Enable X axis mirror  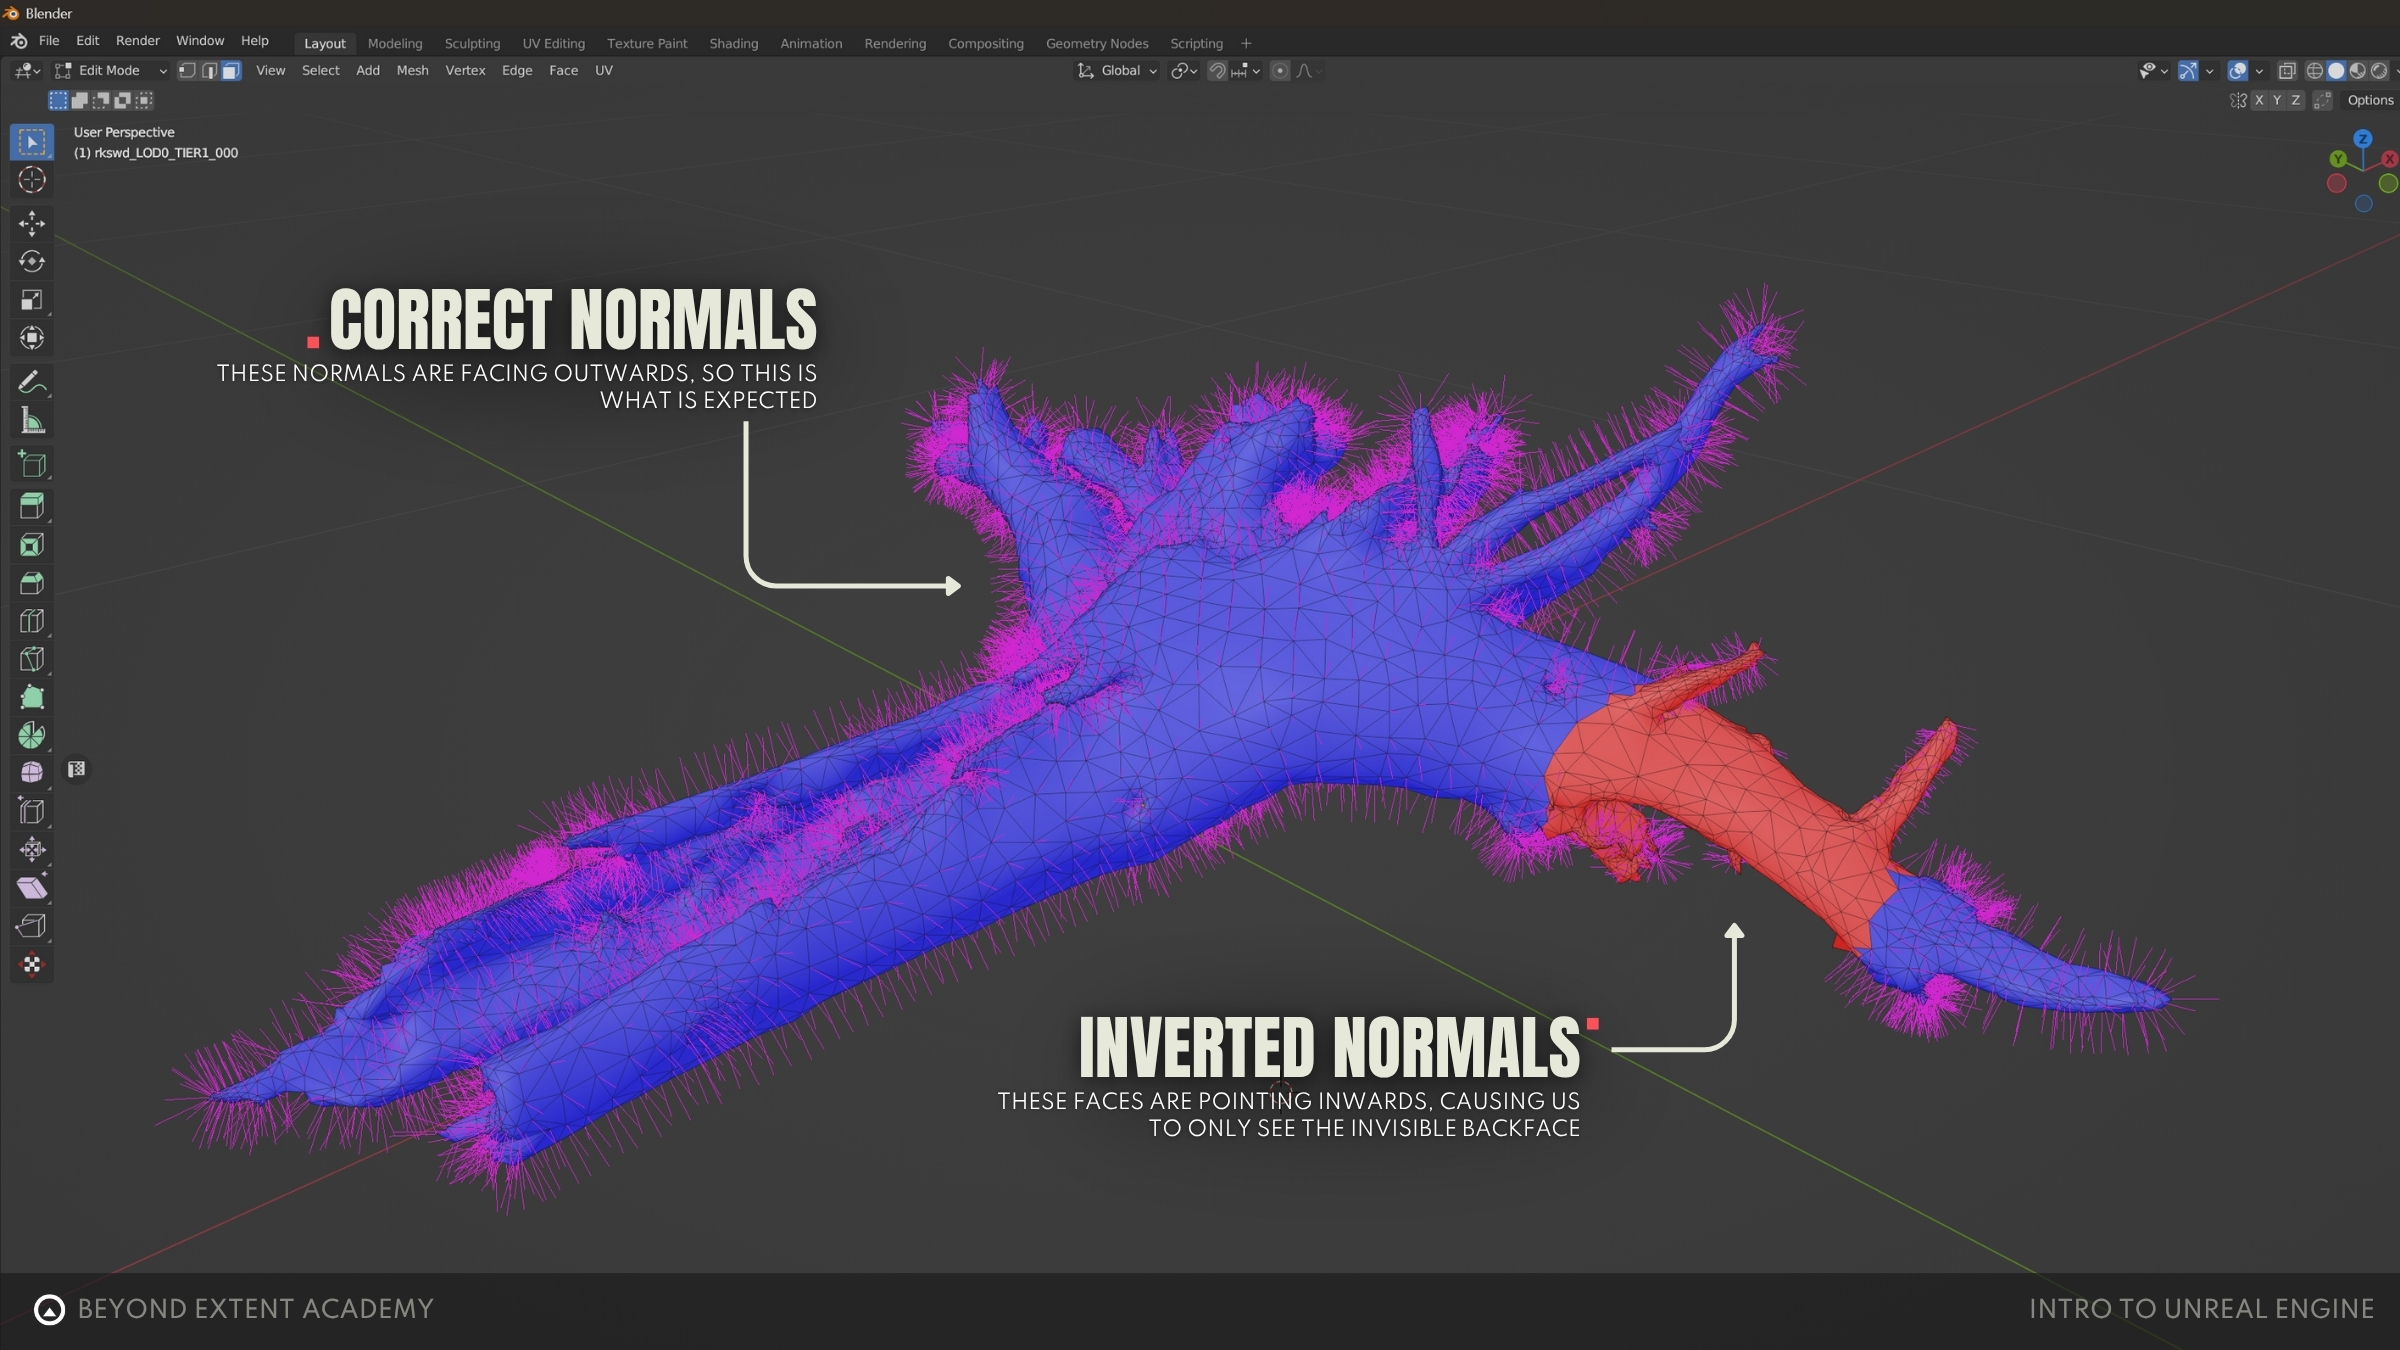(2259, 101)
